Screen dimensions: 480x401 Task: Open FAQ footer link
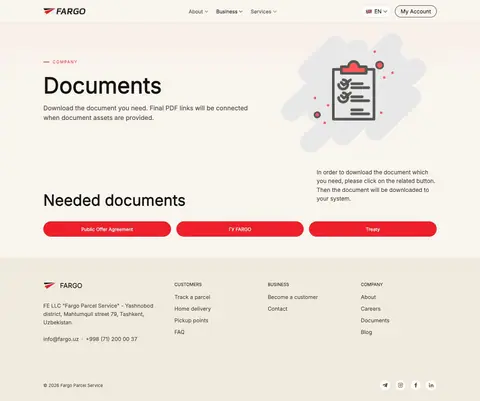tap(179, 332)
